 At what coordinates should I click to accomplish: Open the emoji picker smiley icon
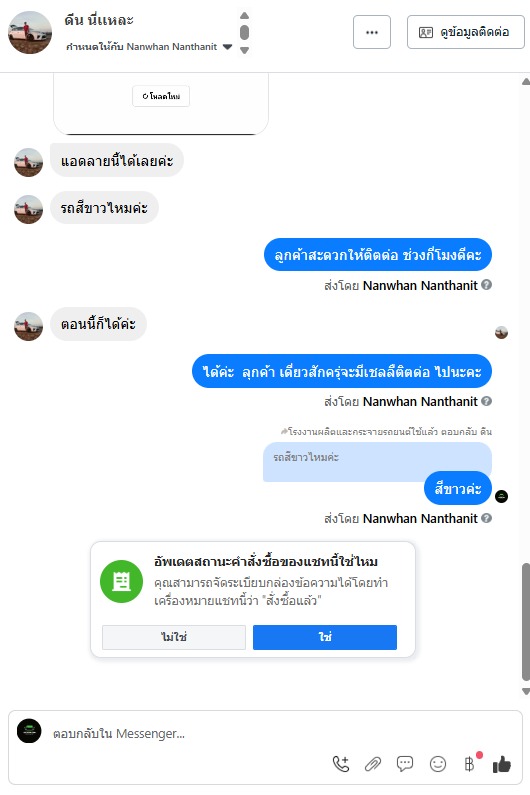[x=438, y=764]
